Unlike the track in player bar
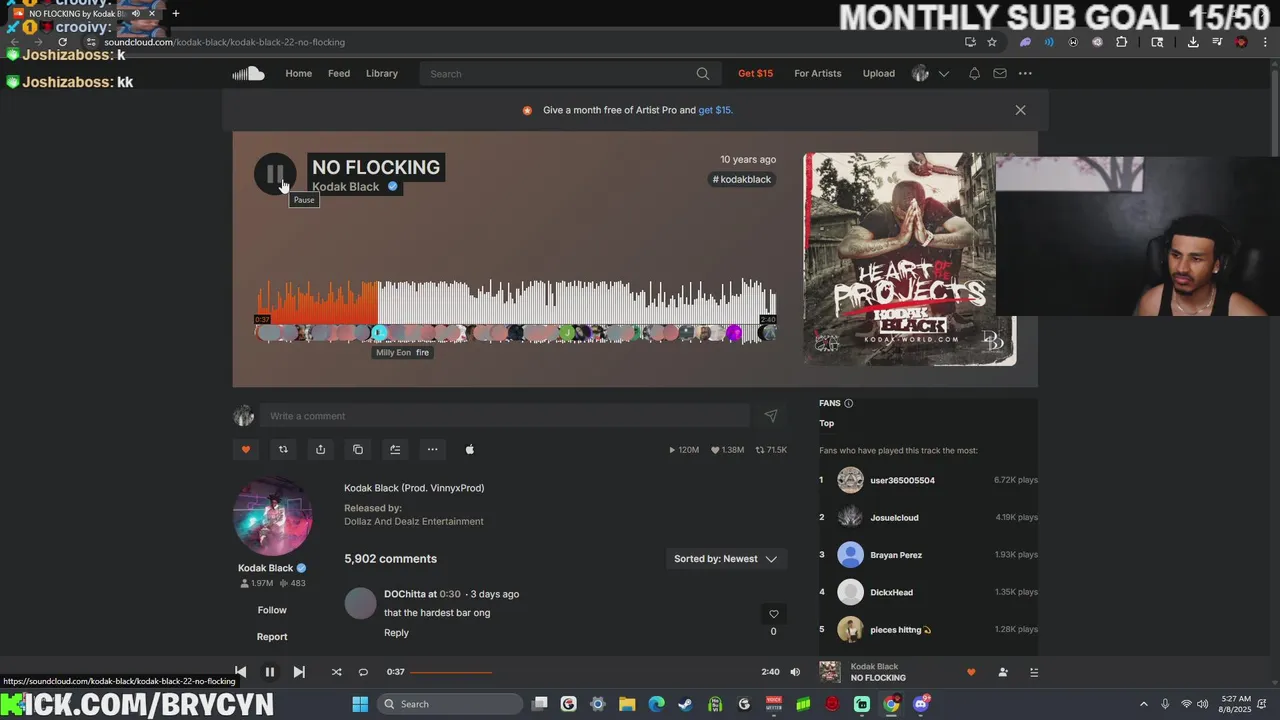This screenshot has height=720, width=1280. coord(970,672)
